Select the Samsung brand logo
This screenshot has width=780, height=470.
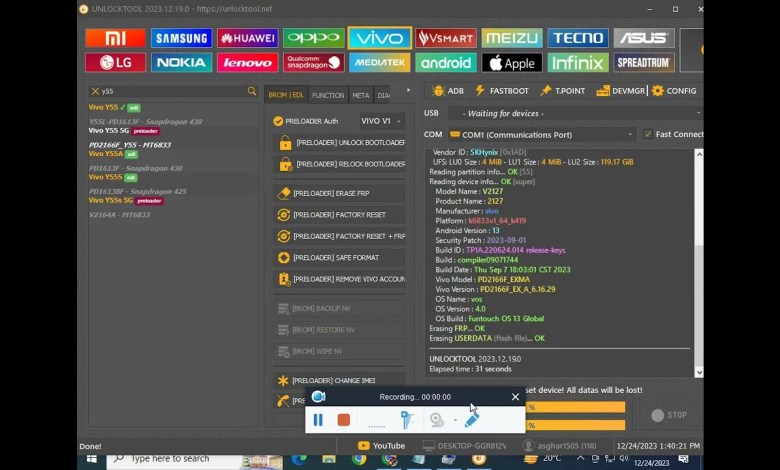pos(181,38)
